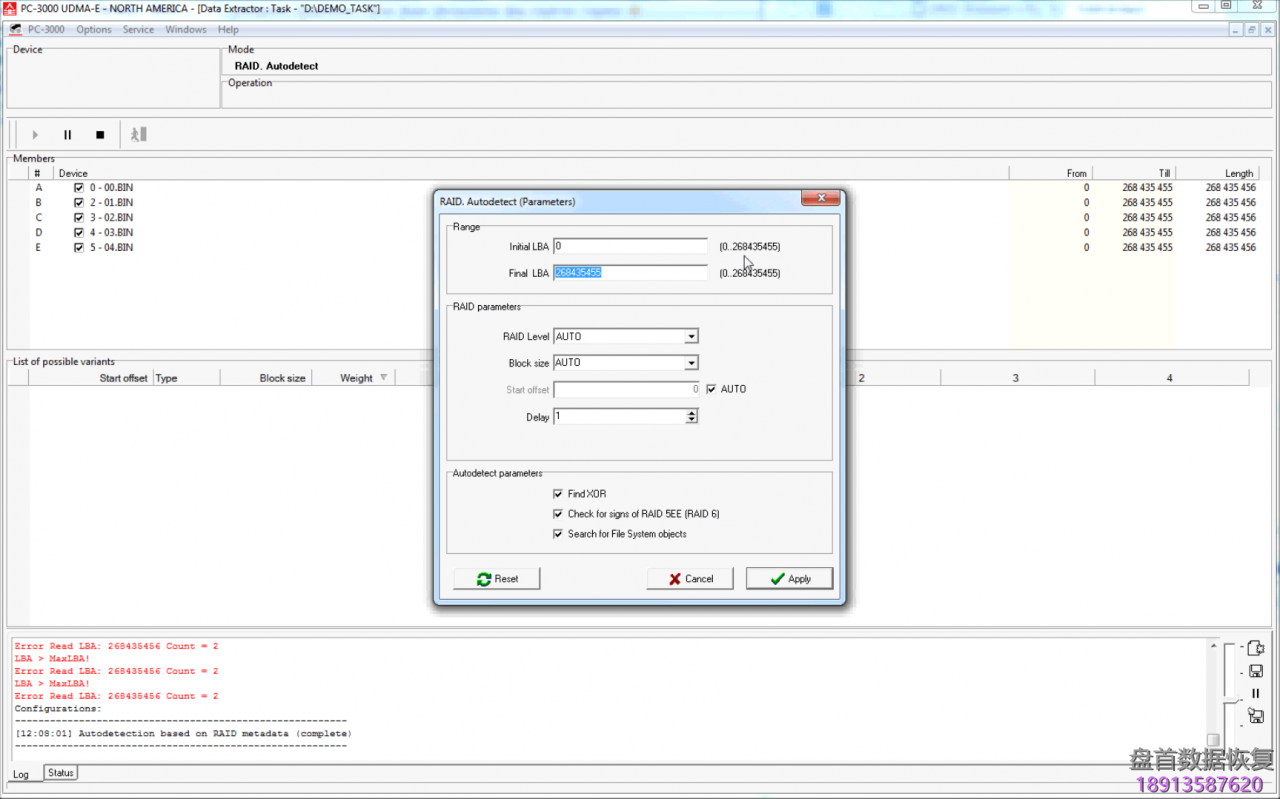Toggle the AUTO start offset checkbox
This screenshot has width=1280, height=799.
pyautogui.click(x=712, y=389)
